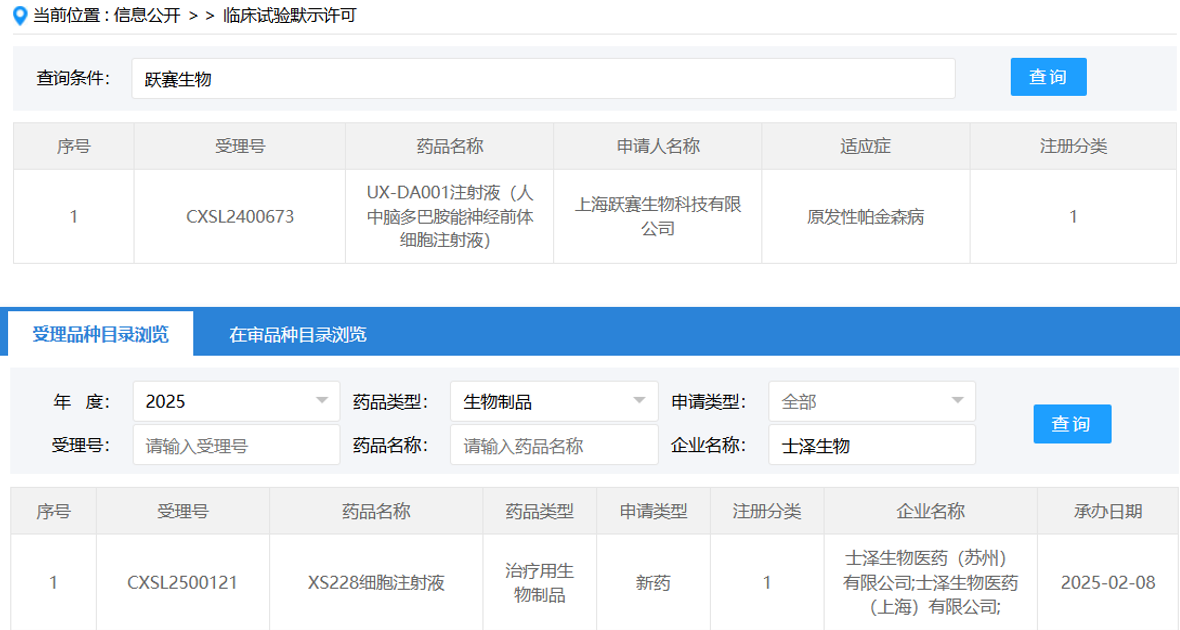This screenshot has width=1180, height=630.
Task: Select the 受理品种目录浏览 tab
Action: tap(100, 334)
